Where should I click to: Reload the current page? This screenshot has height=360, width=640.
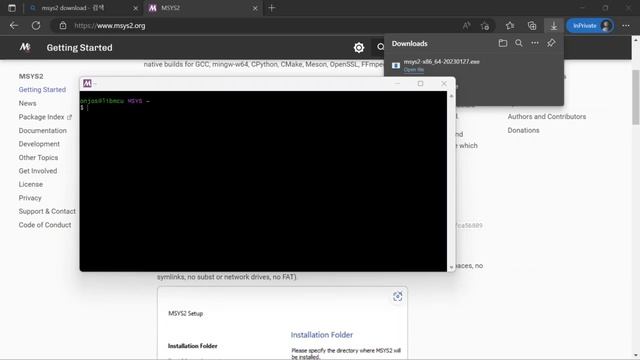(36, 25)
